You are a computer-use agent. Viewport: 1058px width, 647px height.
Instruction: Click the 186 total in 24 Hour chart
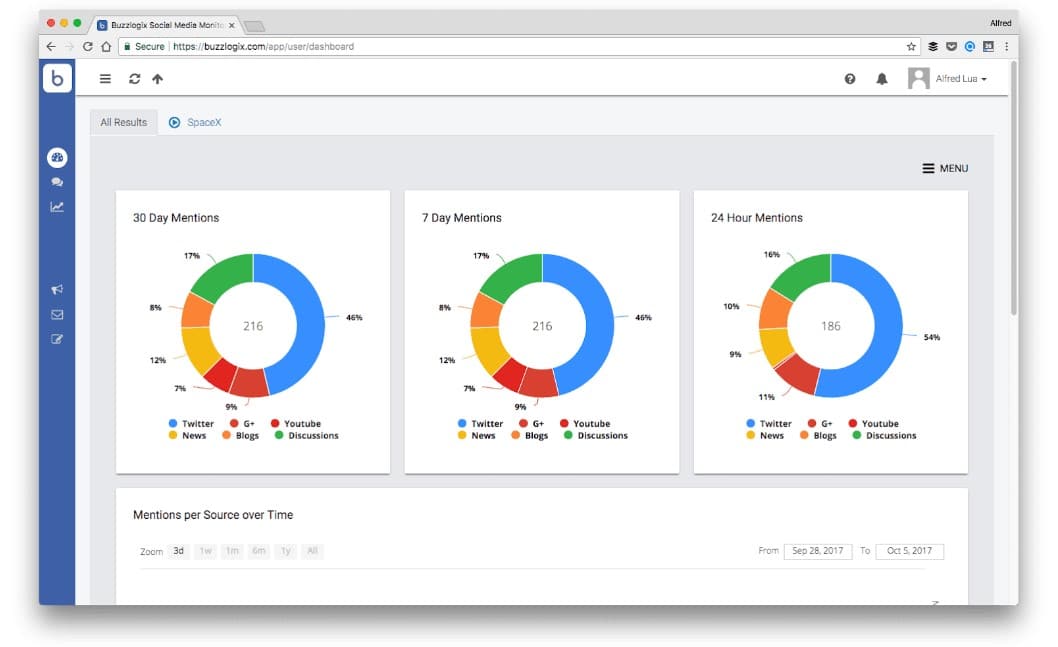[x=831, y=326]
